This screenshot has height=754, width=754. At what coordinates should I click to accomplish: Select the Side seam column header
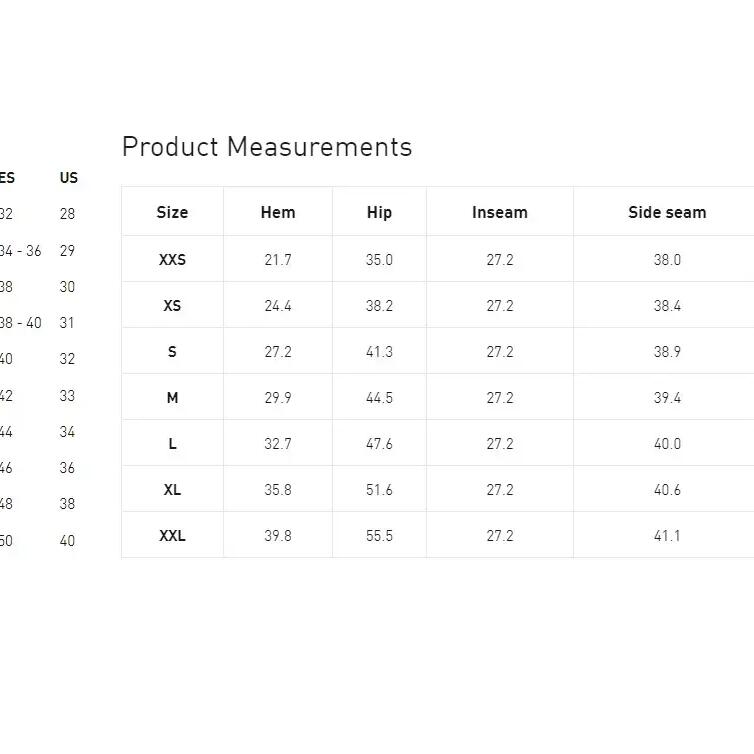click(x=667, y=212)
